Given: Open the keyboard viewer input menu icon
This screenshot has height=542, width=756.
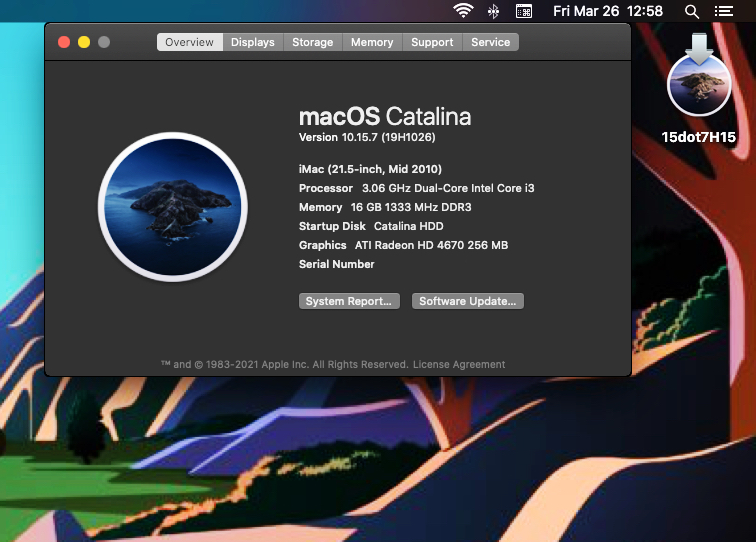Looking at the screenshot, I should (x=524, y=11).
